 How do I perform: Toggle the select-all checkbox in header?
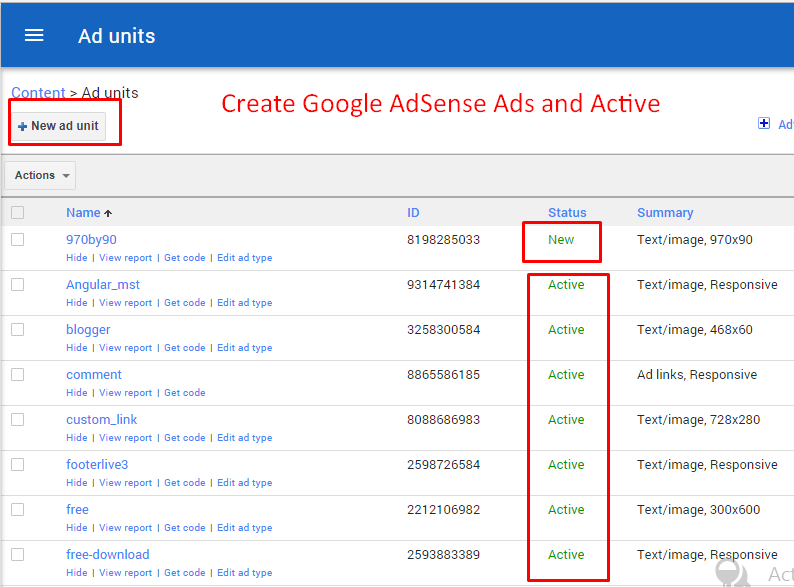coord(18,212)
